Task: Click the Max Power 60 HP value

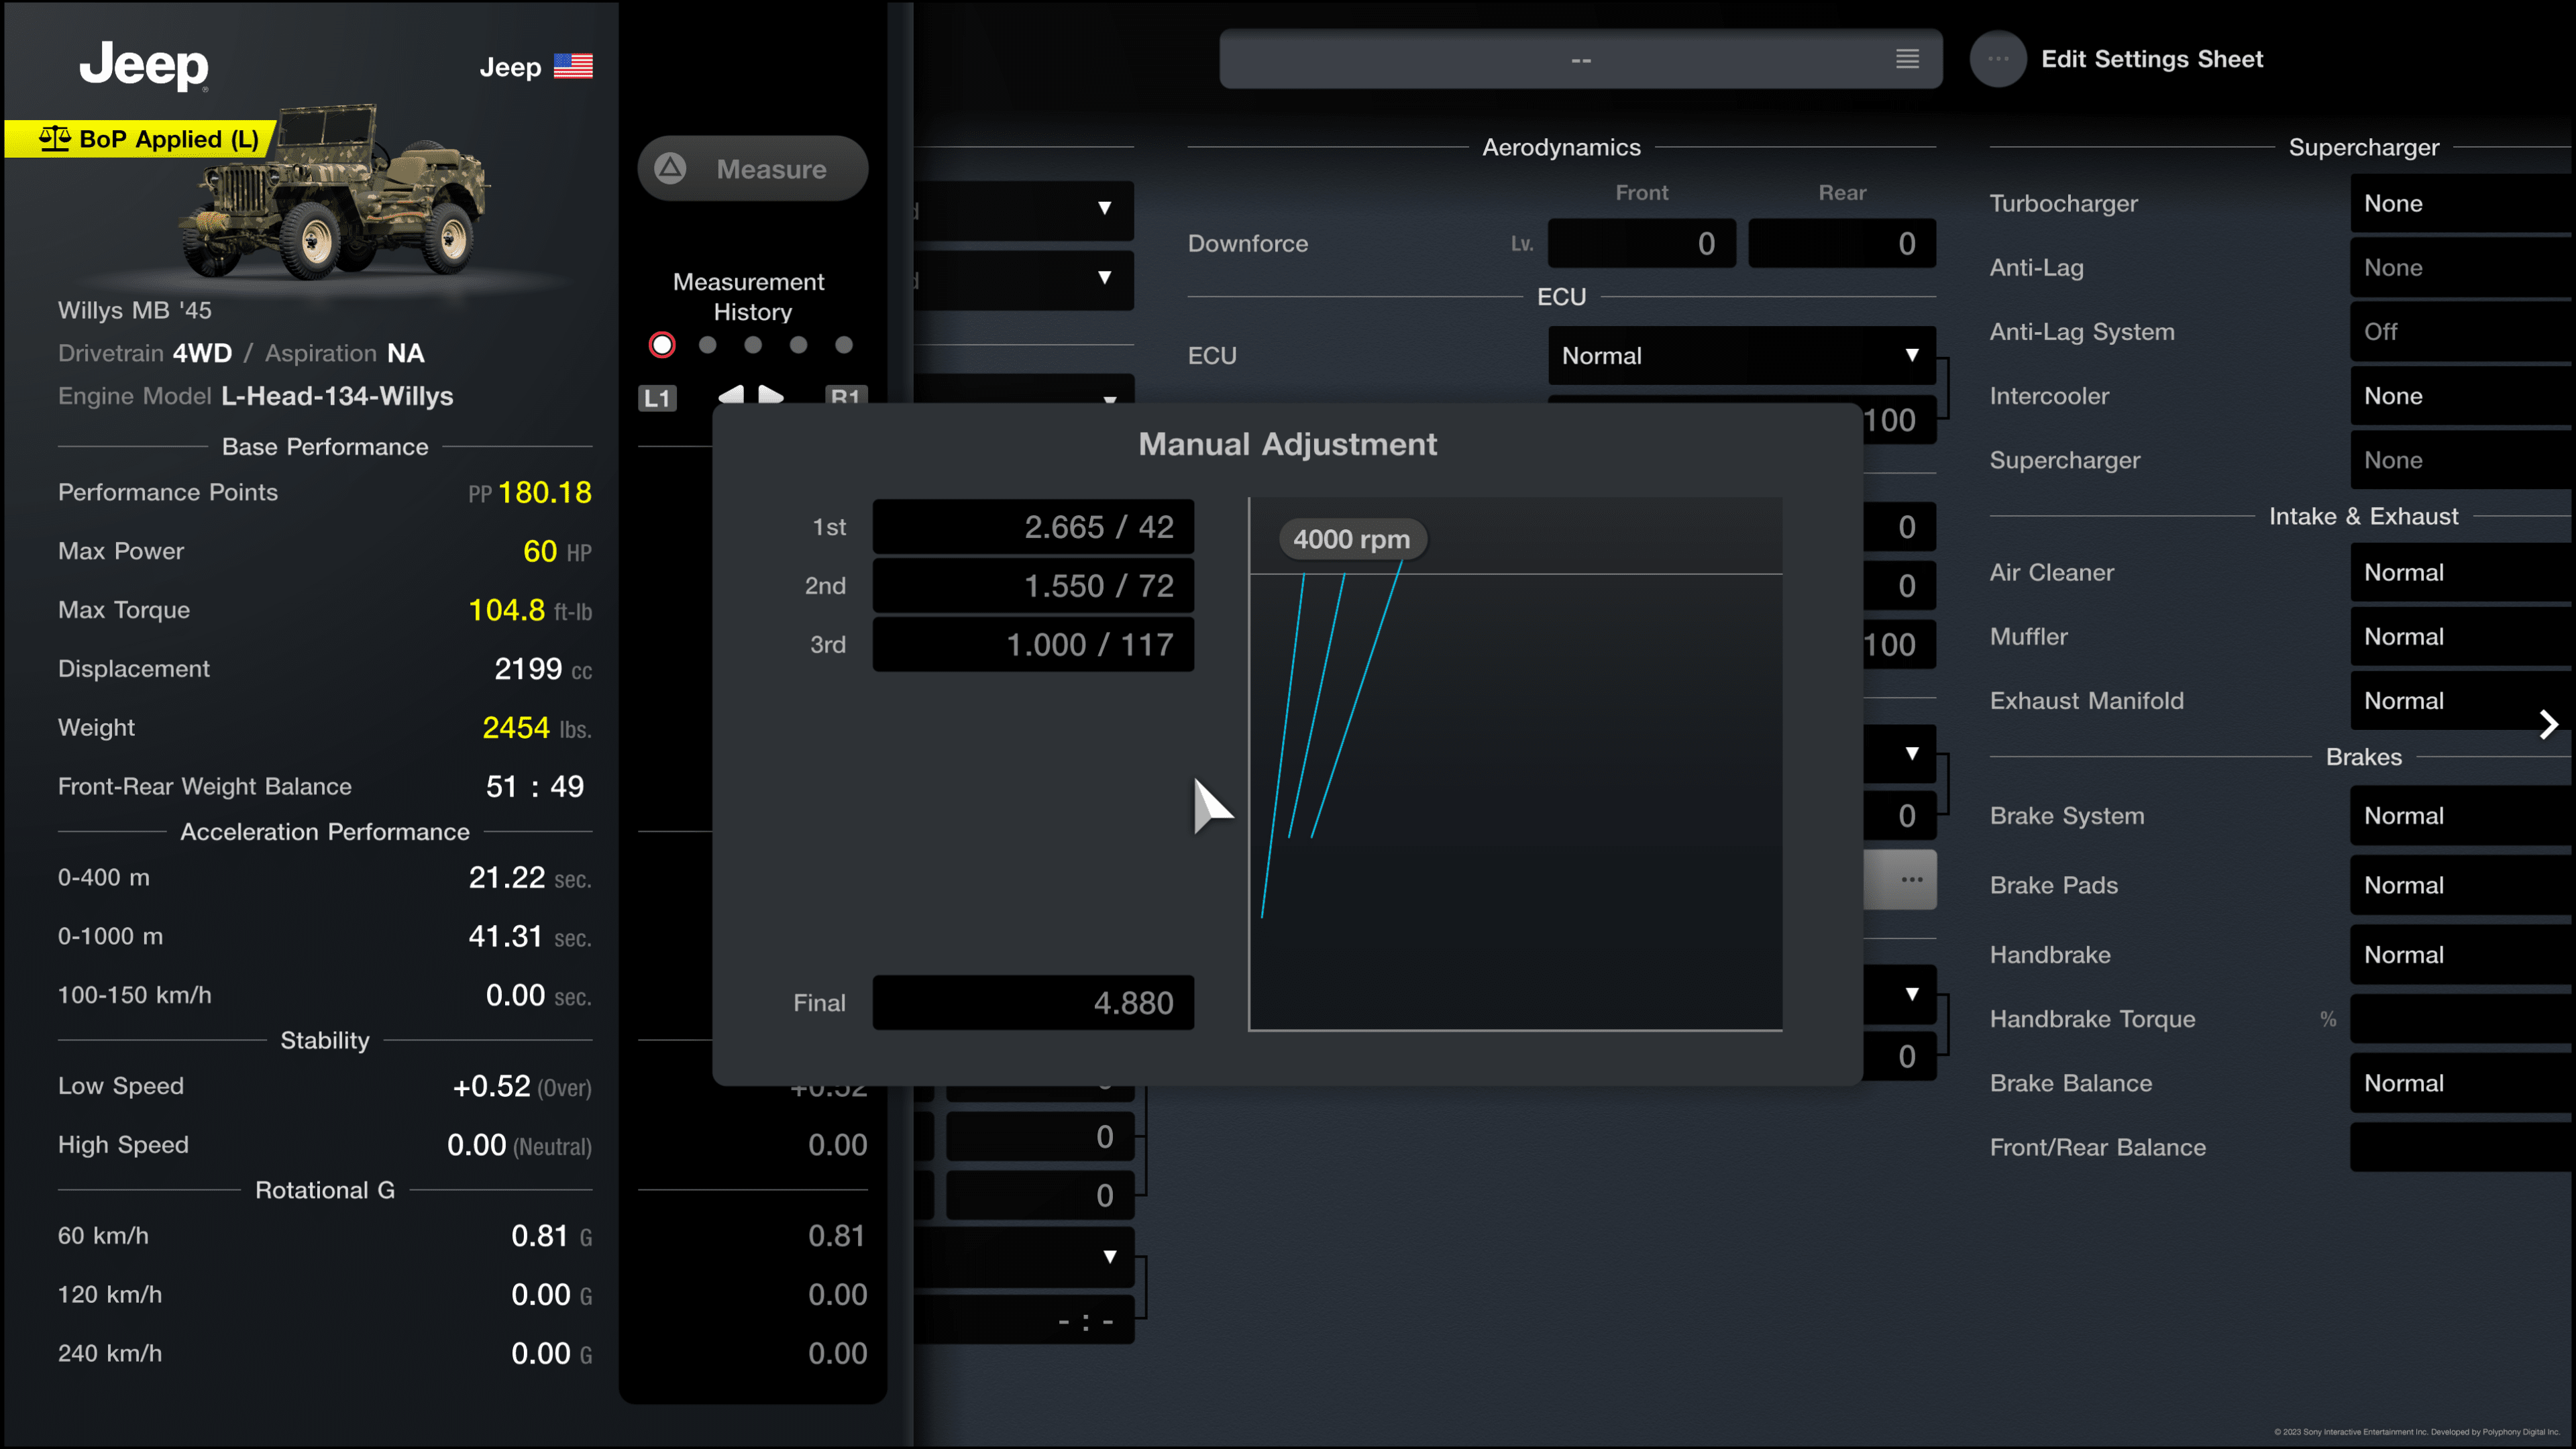Action: click(557, 551)
